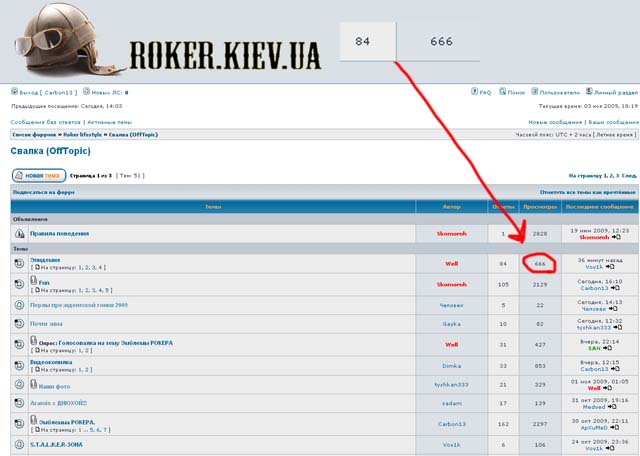This screenshot has width=640, height=456.
Task: Go to Список форумов breadcrumb
Action: [34, 134]
